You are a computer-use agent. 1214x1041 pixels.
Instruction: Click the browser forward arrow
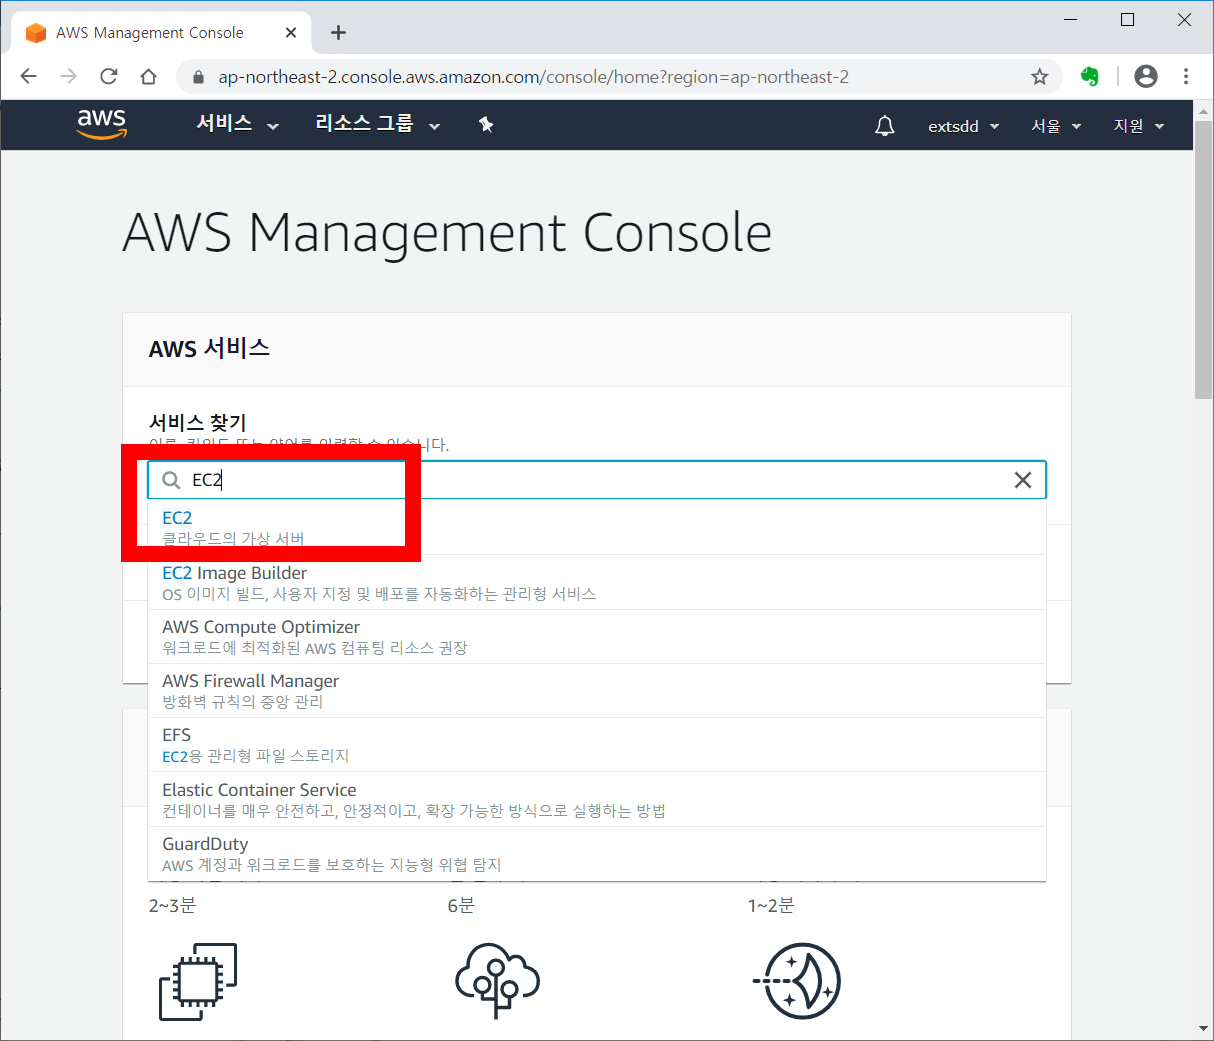click(68, 77)
